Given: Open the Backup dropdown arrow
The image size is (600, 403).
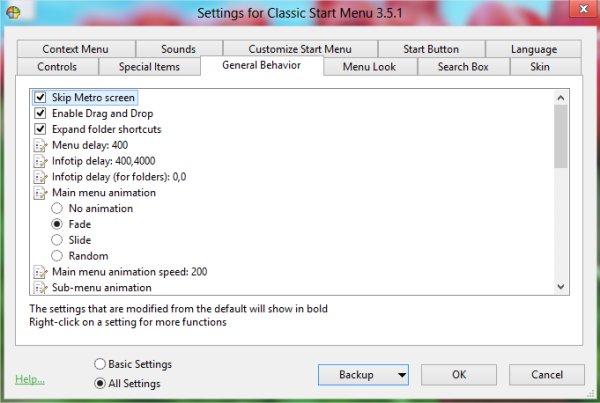Looking at the screenshot, I should 402,375.
